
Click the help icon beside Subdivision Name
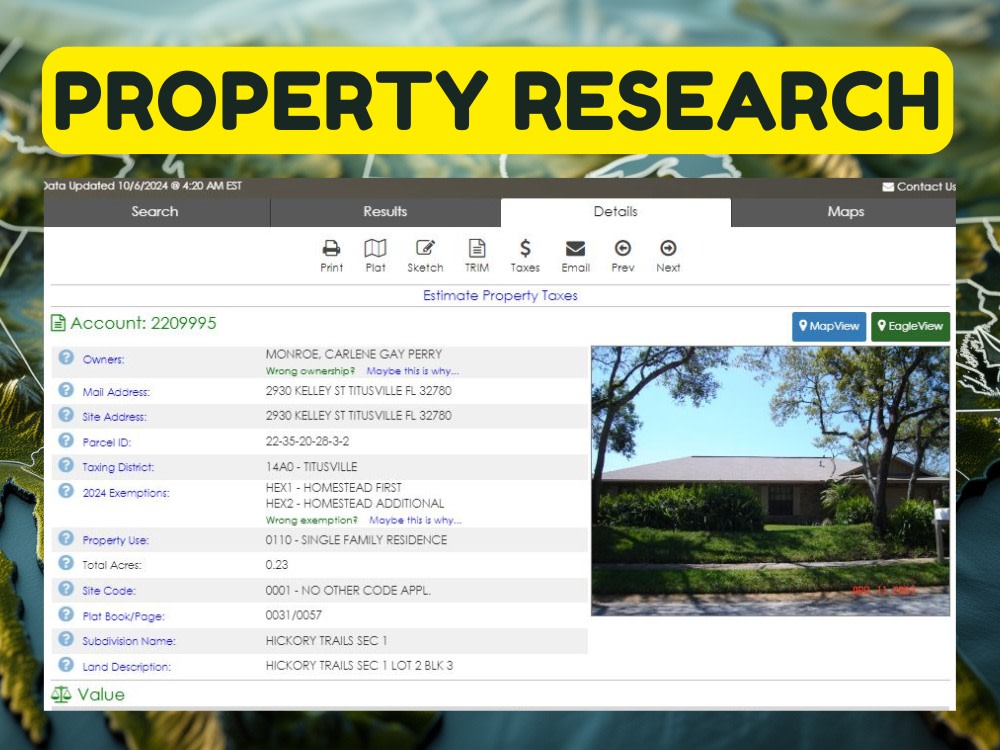(x=66, y=638)
